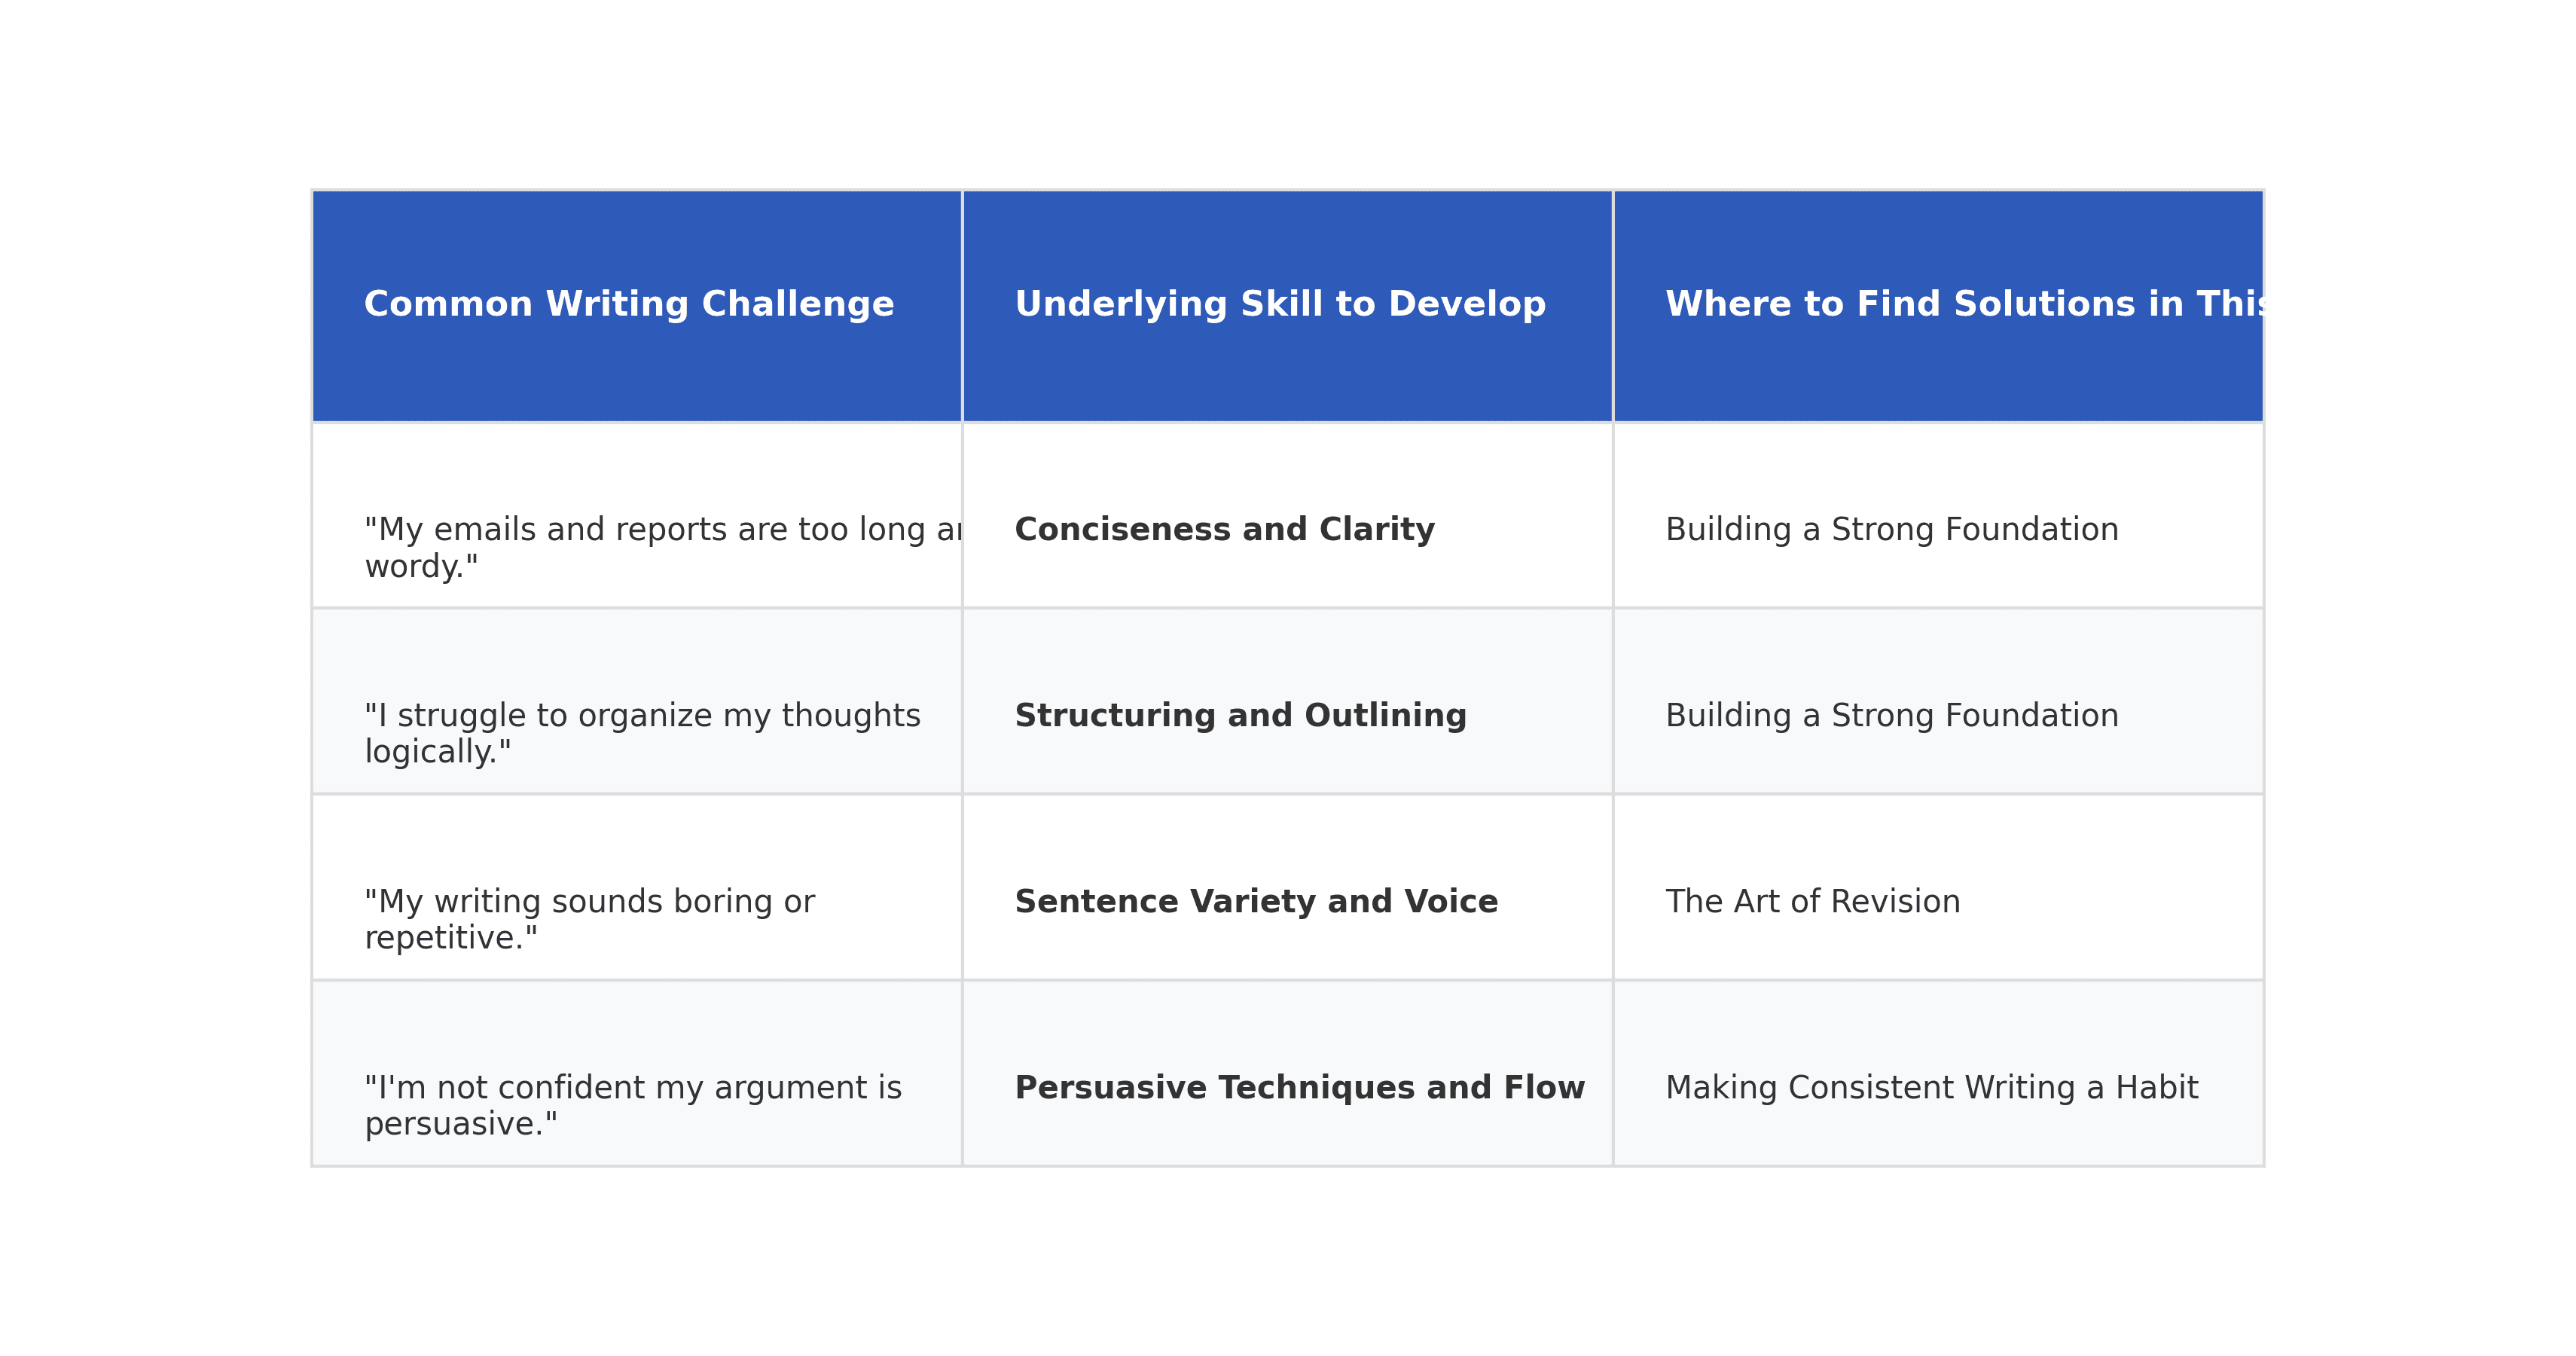Image resolution: width=2576 pixels, height=1356 pixels.
Task: Click "Making Consistent Writing a Habit" cell
Action: click(1931, 1088)
